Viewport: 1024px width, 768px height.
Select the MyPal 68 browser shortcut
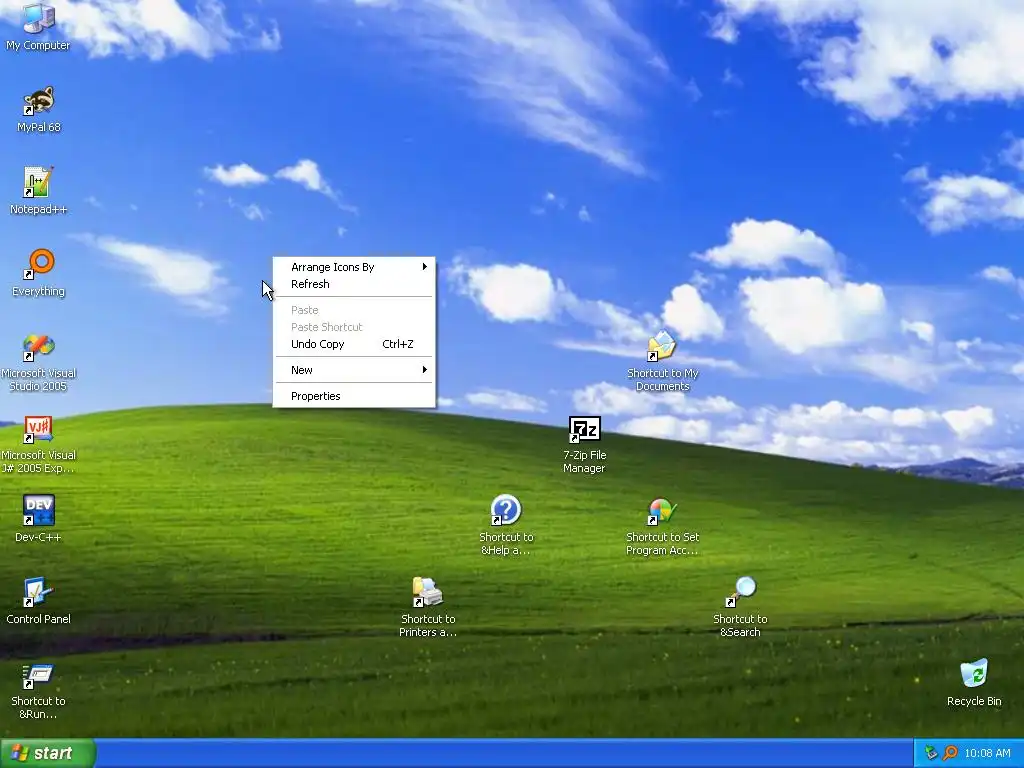[x=38, y=109]
